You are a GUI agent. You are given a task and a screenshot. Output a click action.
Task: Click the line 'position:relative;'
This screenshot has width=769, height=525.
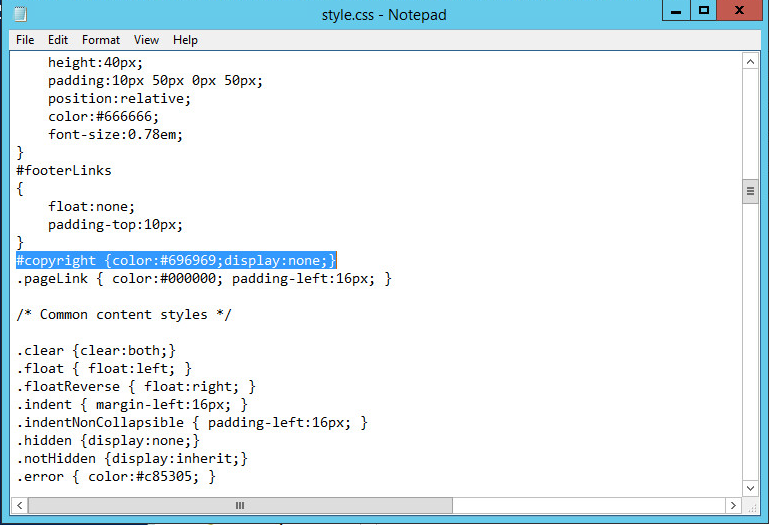(x=119, y=99)
